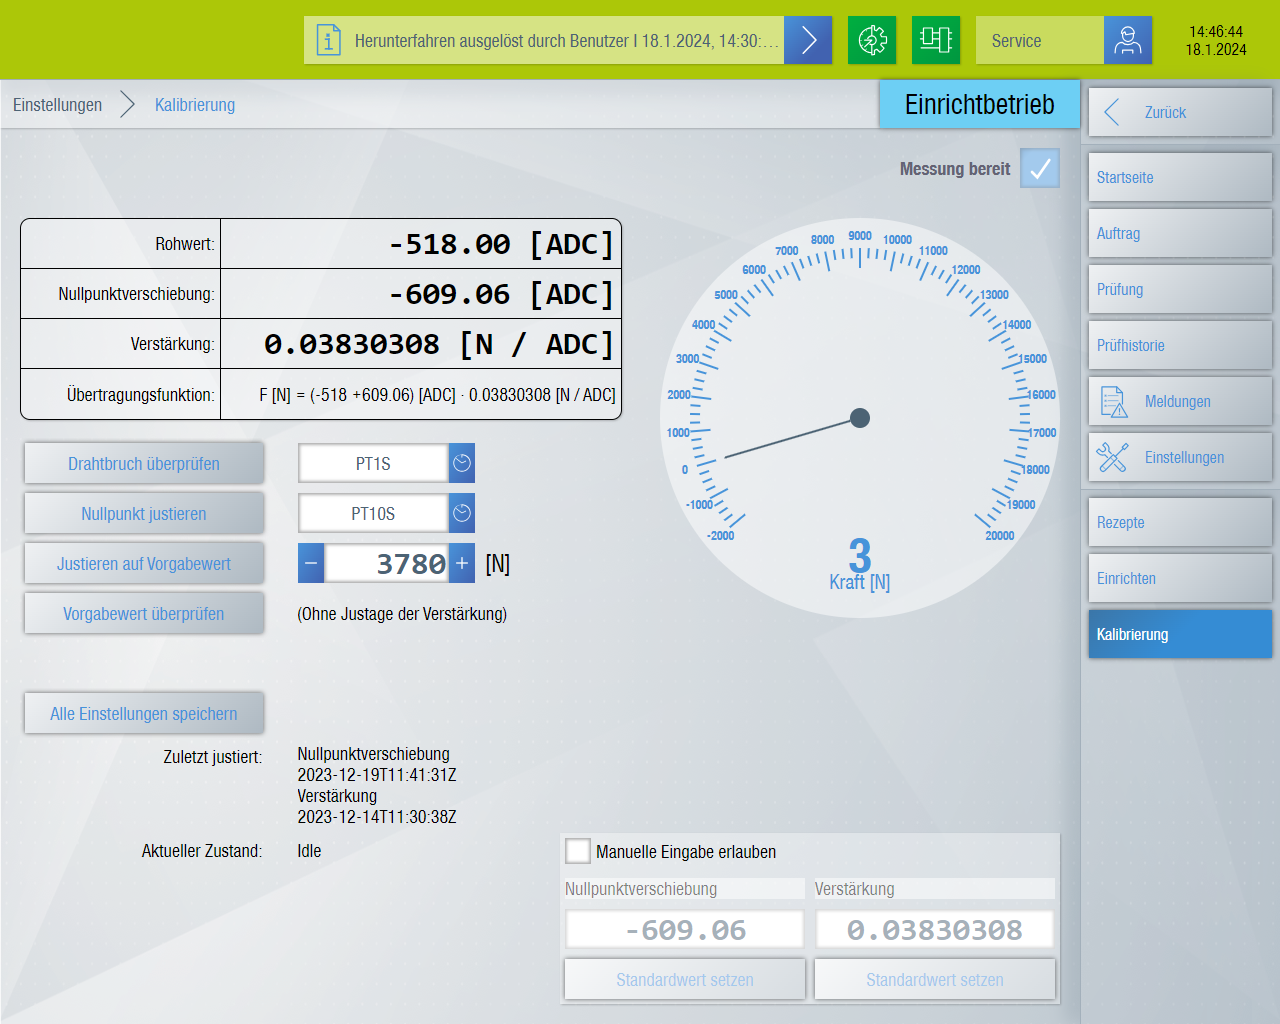Open the info message icon in header
This screenshot has width=1280, height=1024.
point(328,40)
